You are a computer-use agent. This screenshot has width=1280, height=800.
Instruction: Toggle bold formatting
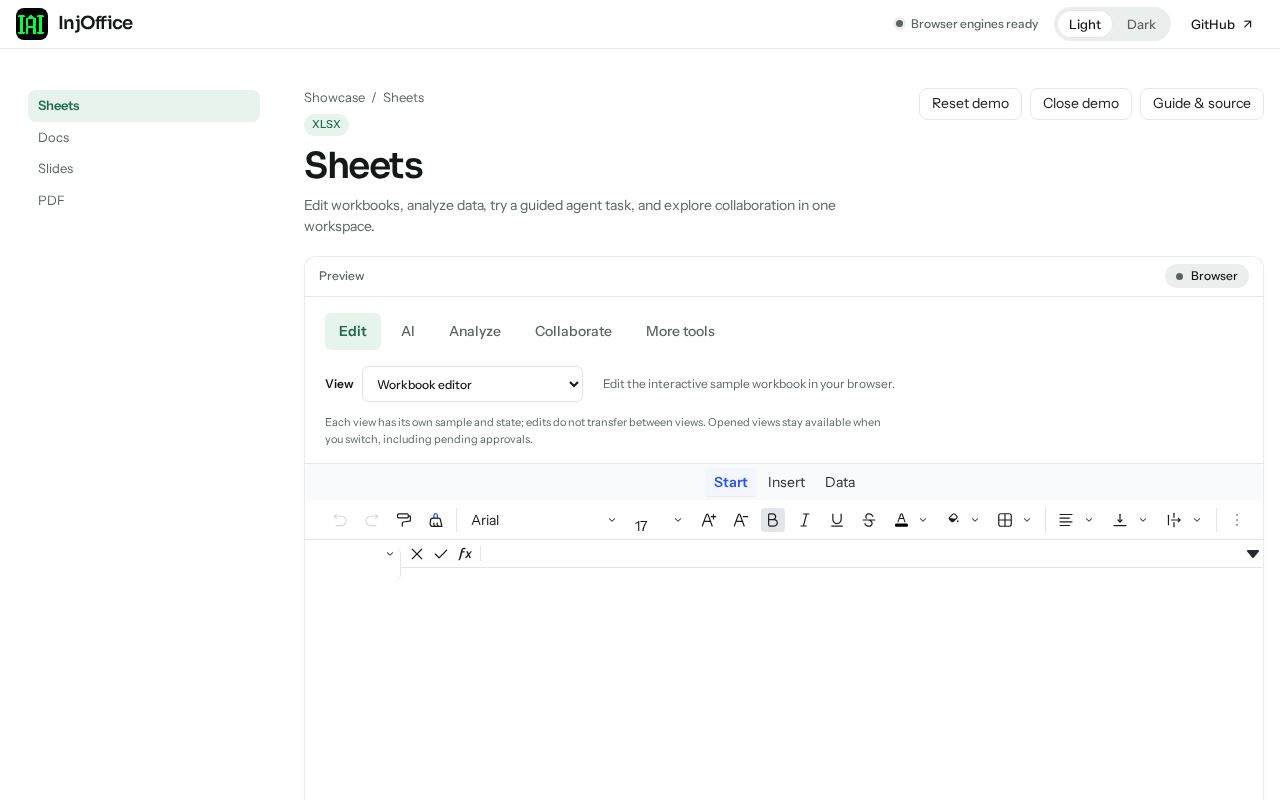(773, 520)
